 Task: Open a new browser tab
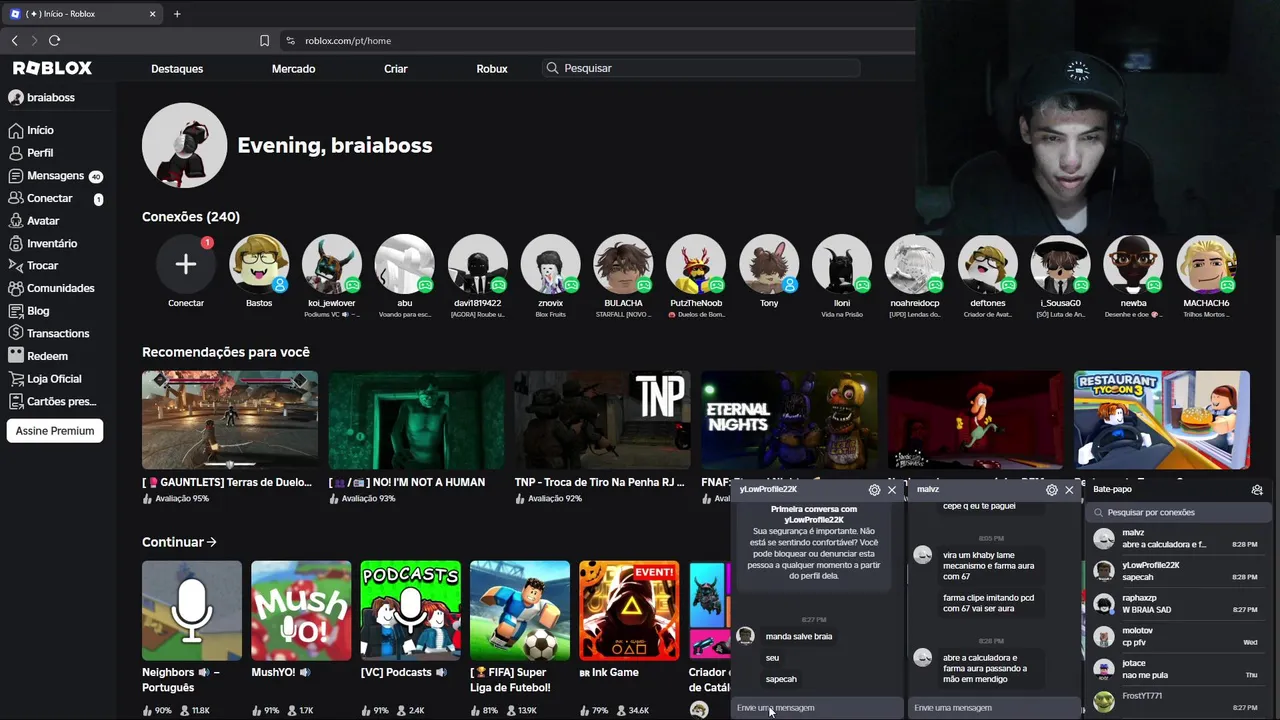[x=177, y=14]
